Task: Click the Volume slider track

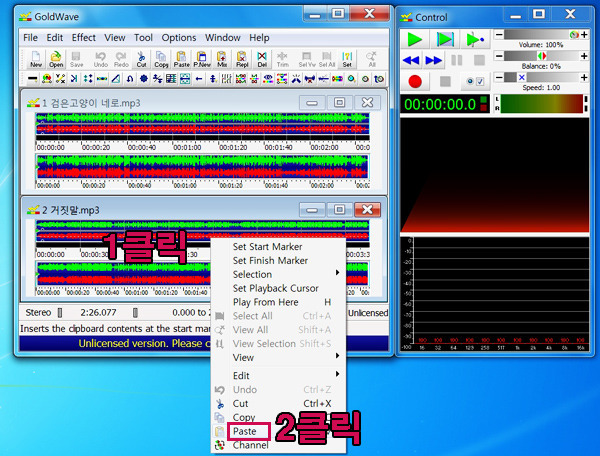Action: [541, 35]
